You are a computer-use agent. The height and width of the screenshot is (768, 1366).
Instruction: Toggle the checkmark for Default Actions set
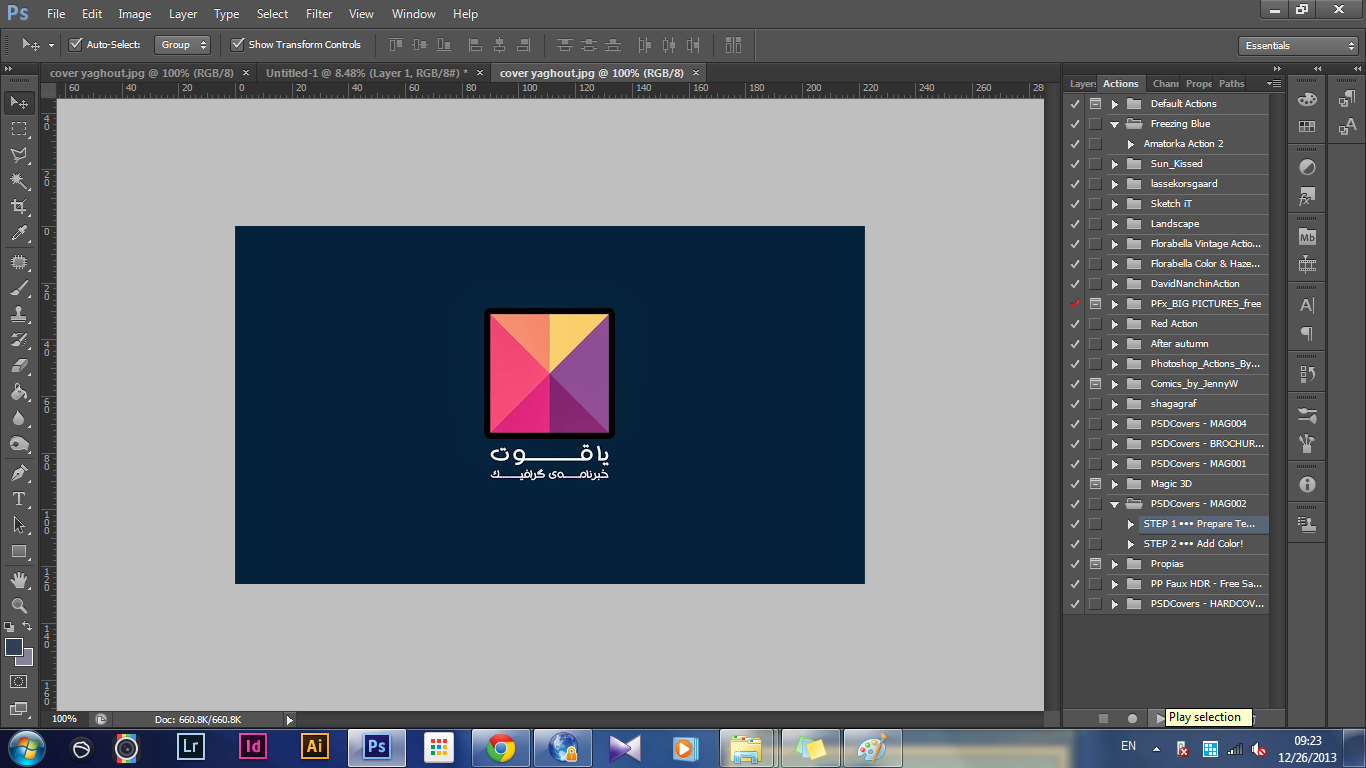1075,104
